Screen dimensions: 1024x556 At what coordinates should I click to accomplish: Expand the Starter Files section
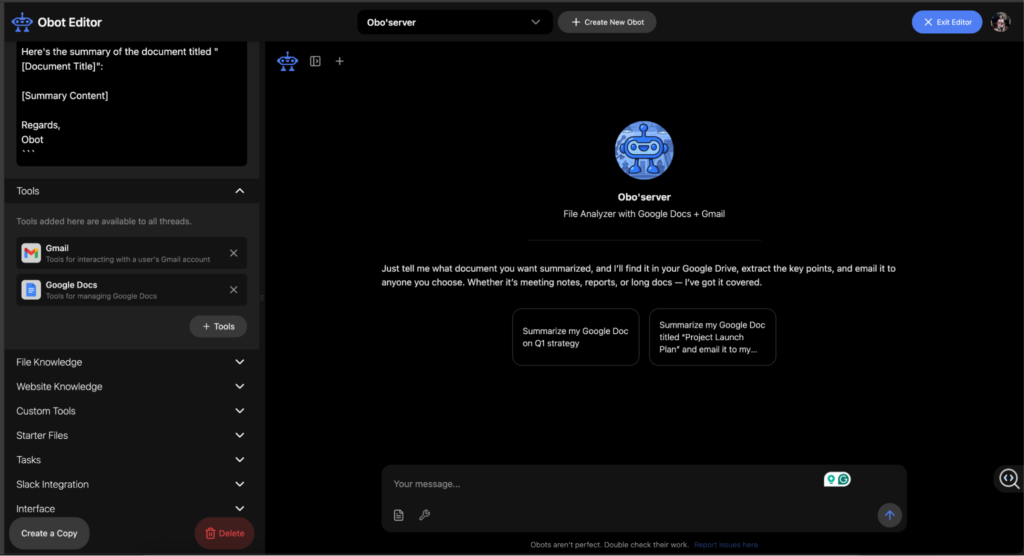[131, 436]
